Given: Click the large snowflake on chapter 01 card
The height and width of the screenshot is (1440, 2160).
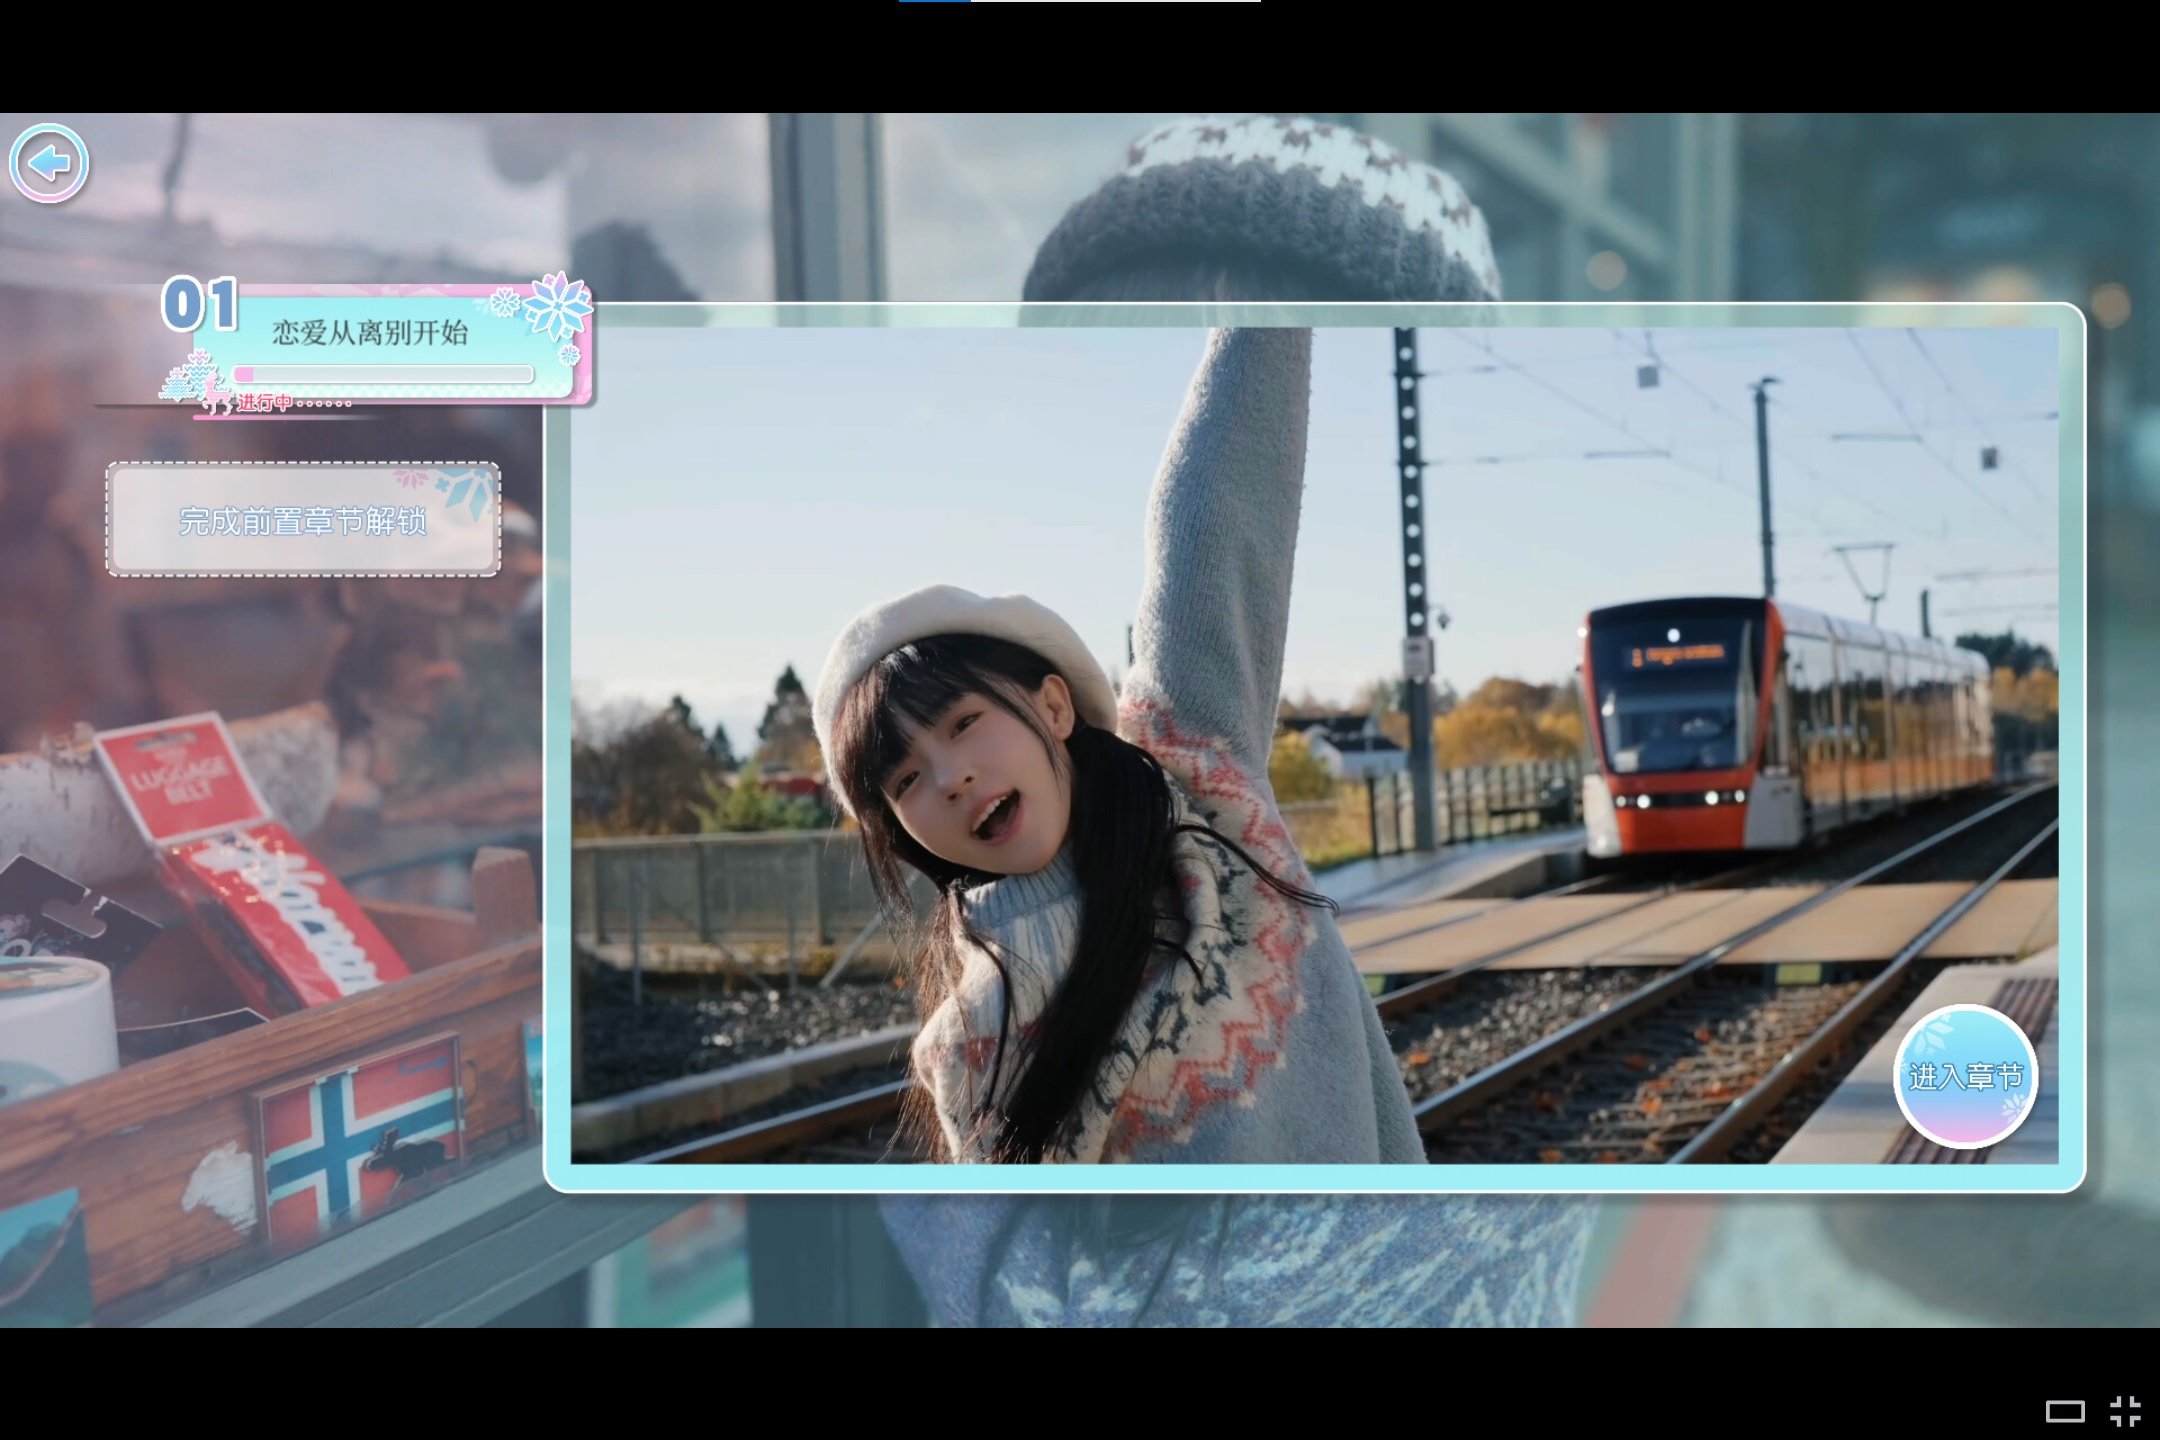Looking at the screenshot, I should pyautogui.click(x=556, y=305).
